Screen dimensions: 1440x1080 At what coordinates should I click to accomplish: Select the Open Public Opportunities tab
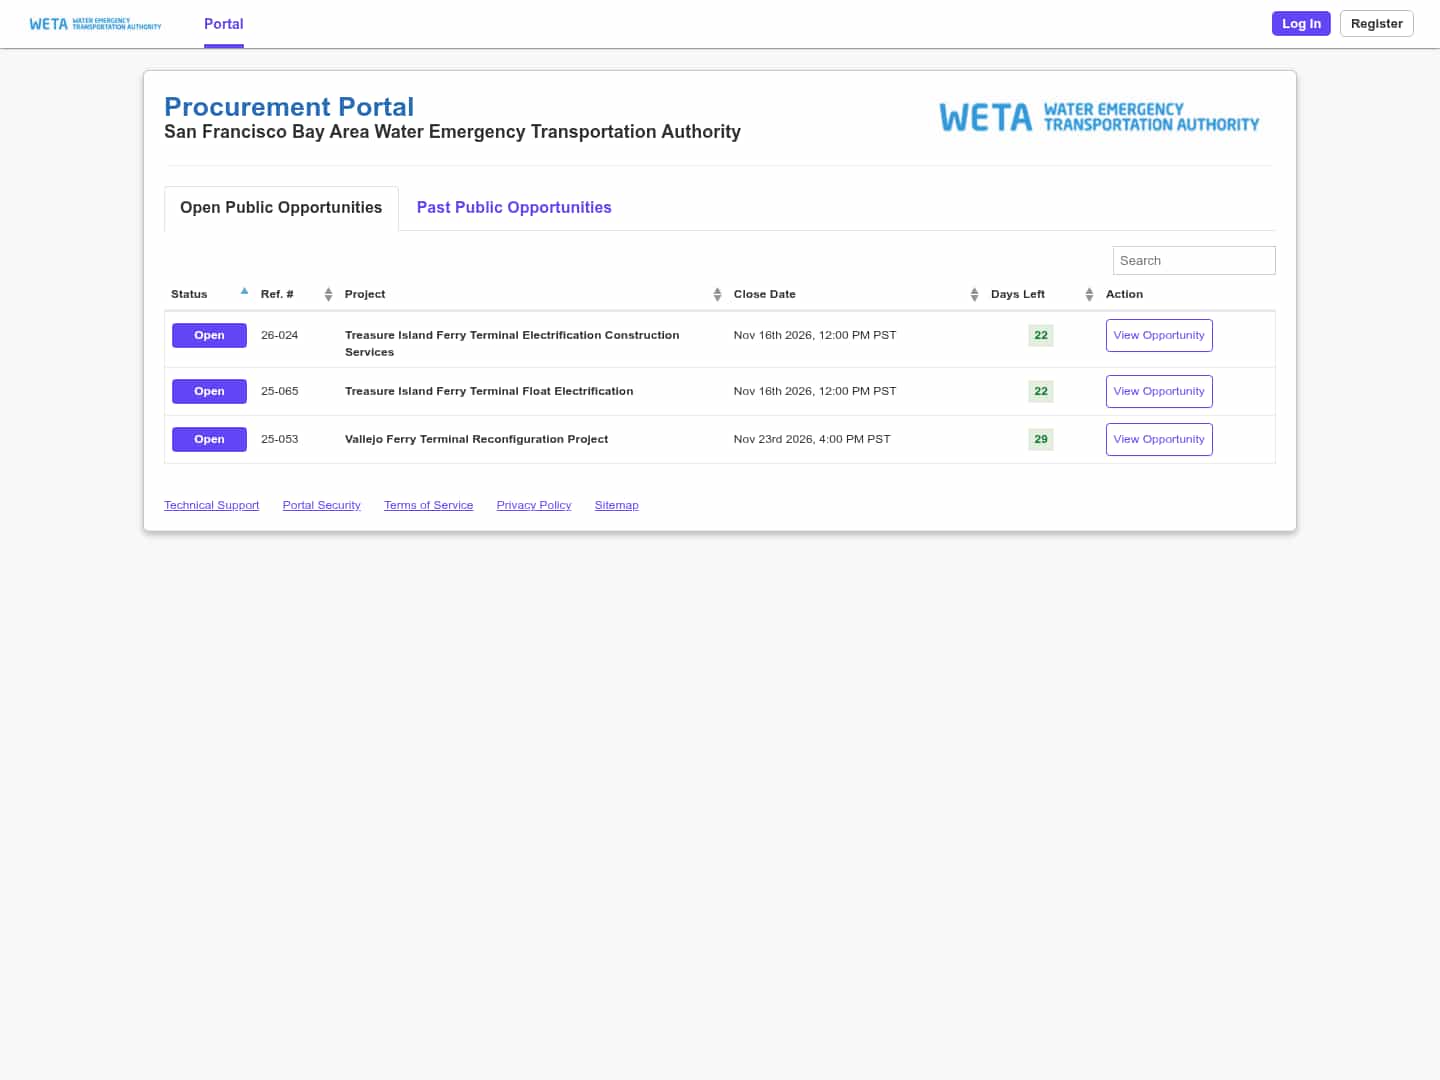click(x=281, y=208)
